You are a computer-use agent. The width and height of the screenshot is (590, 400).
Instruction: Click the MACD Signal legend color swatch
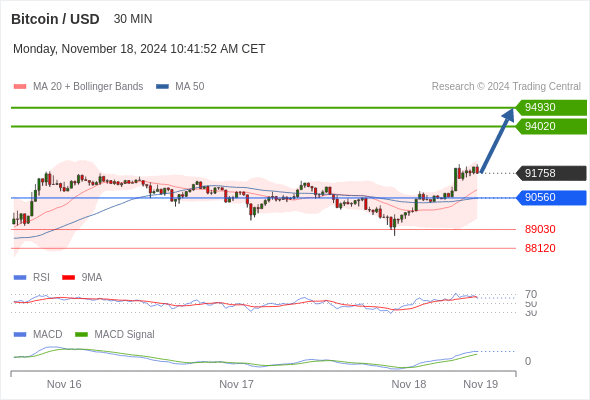click(81, 335)
